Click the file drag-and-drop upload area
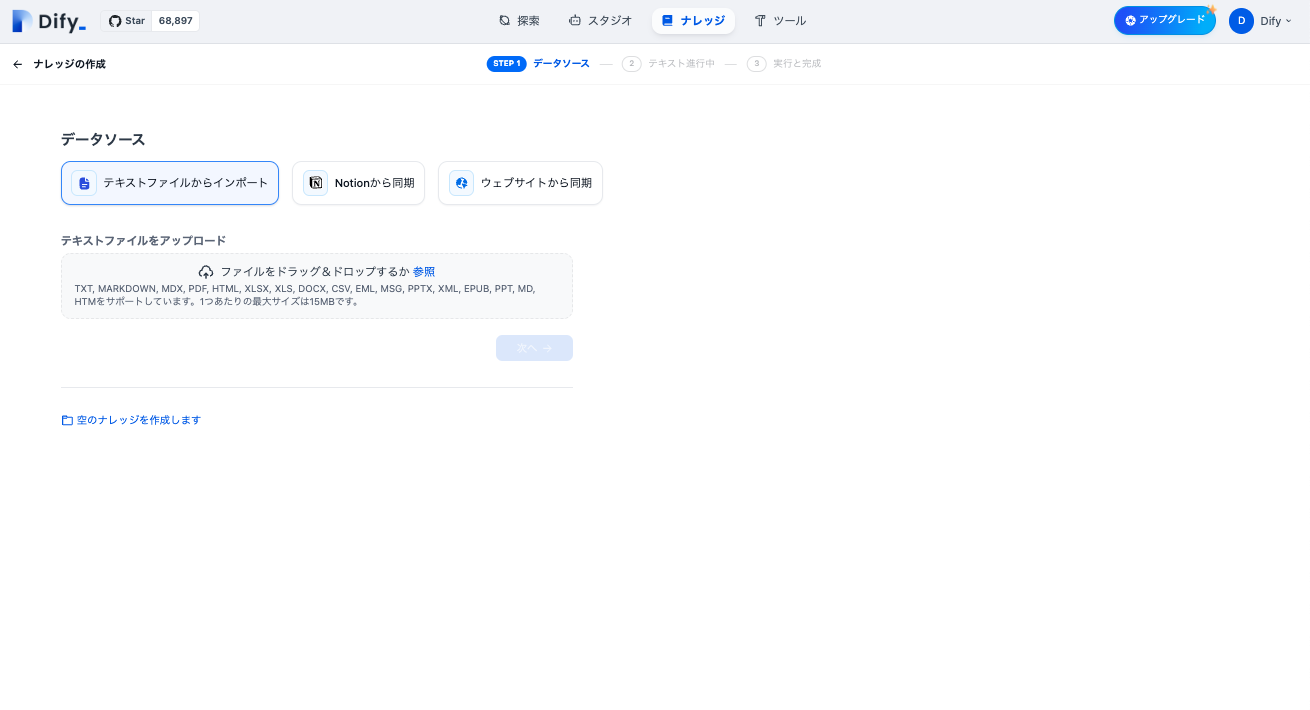The image size is (1310, 710). [x=316, y=295]
